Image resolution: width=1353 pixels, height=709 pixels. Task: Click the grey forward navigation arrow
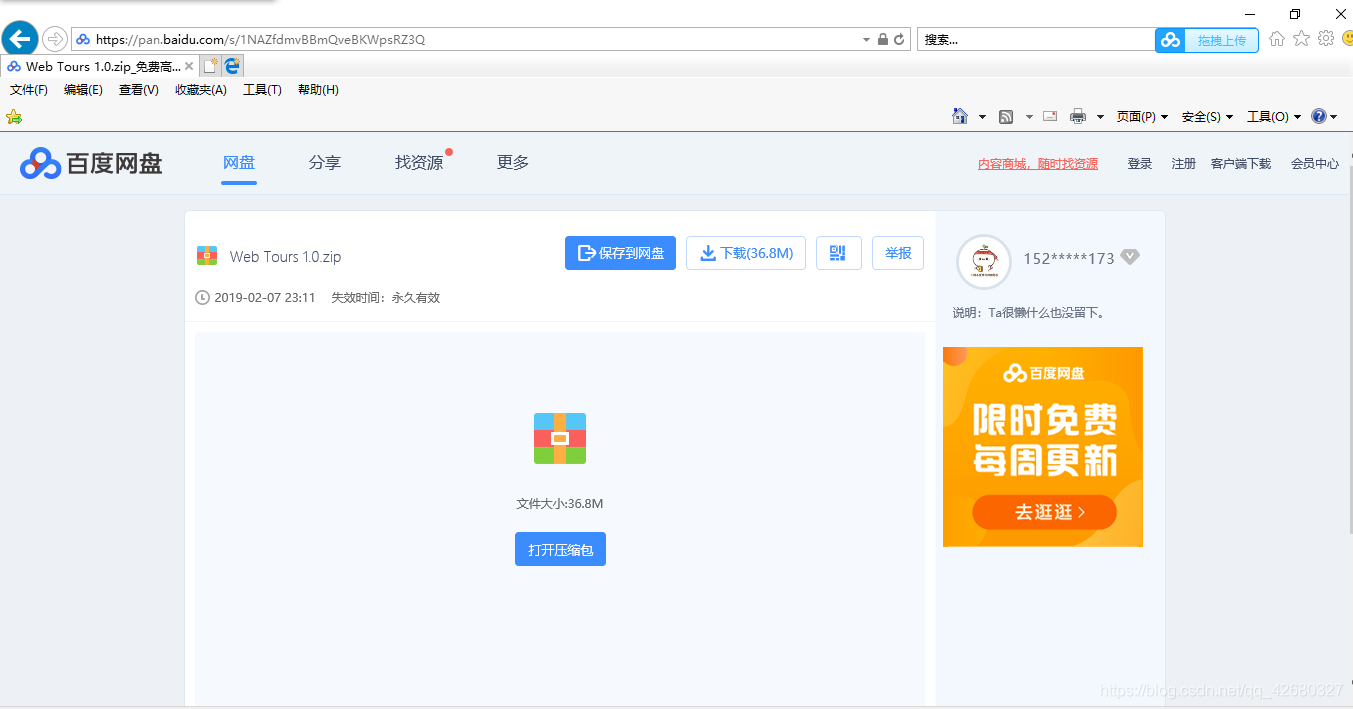(55, 39)
